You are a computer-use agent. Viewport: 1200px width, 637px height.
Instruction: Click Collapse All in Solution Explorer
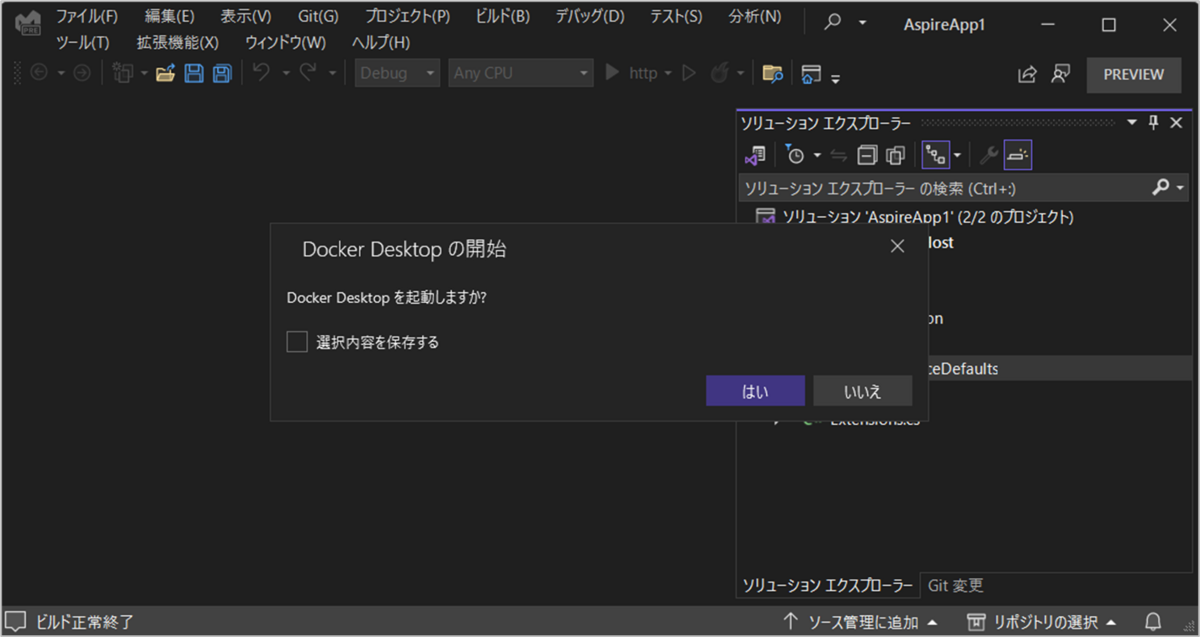click(867, 155)
